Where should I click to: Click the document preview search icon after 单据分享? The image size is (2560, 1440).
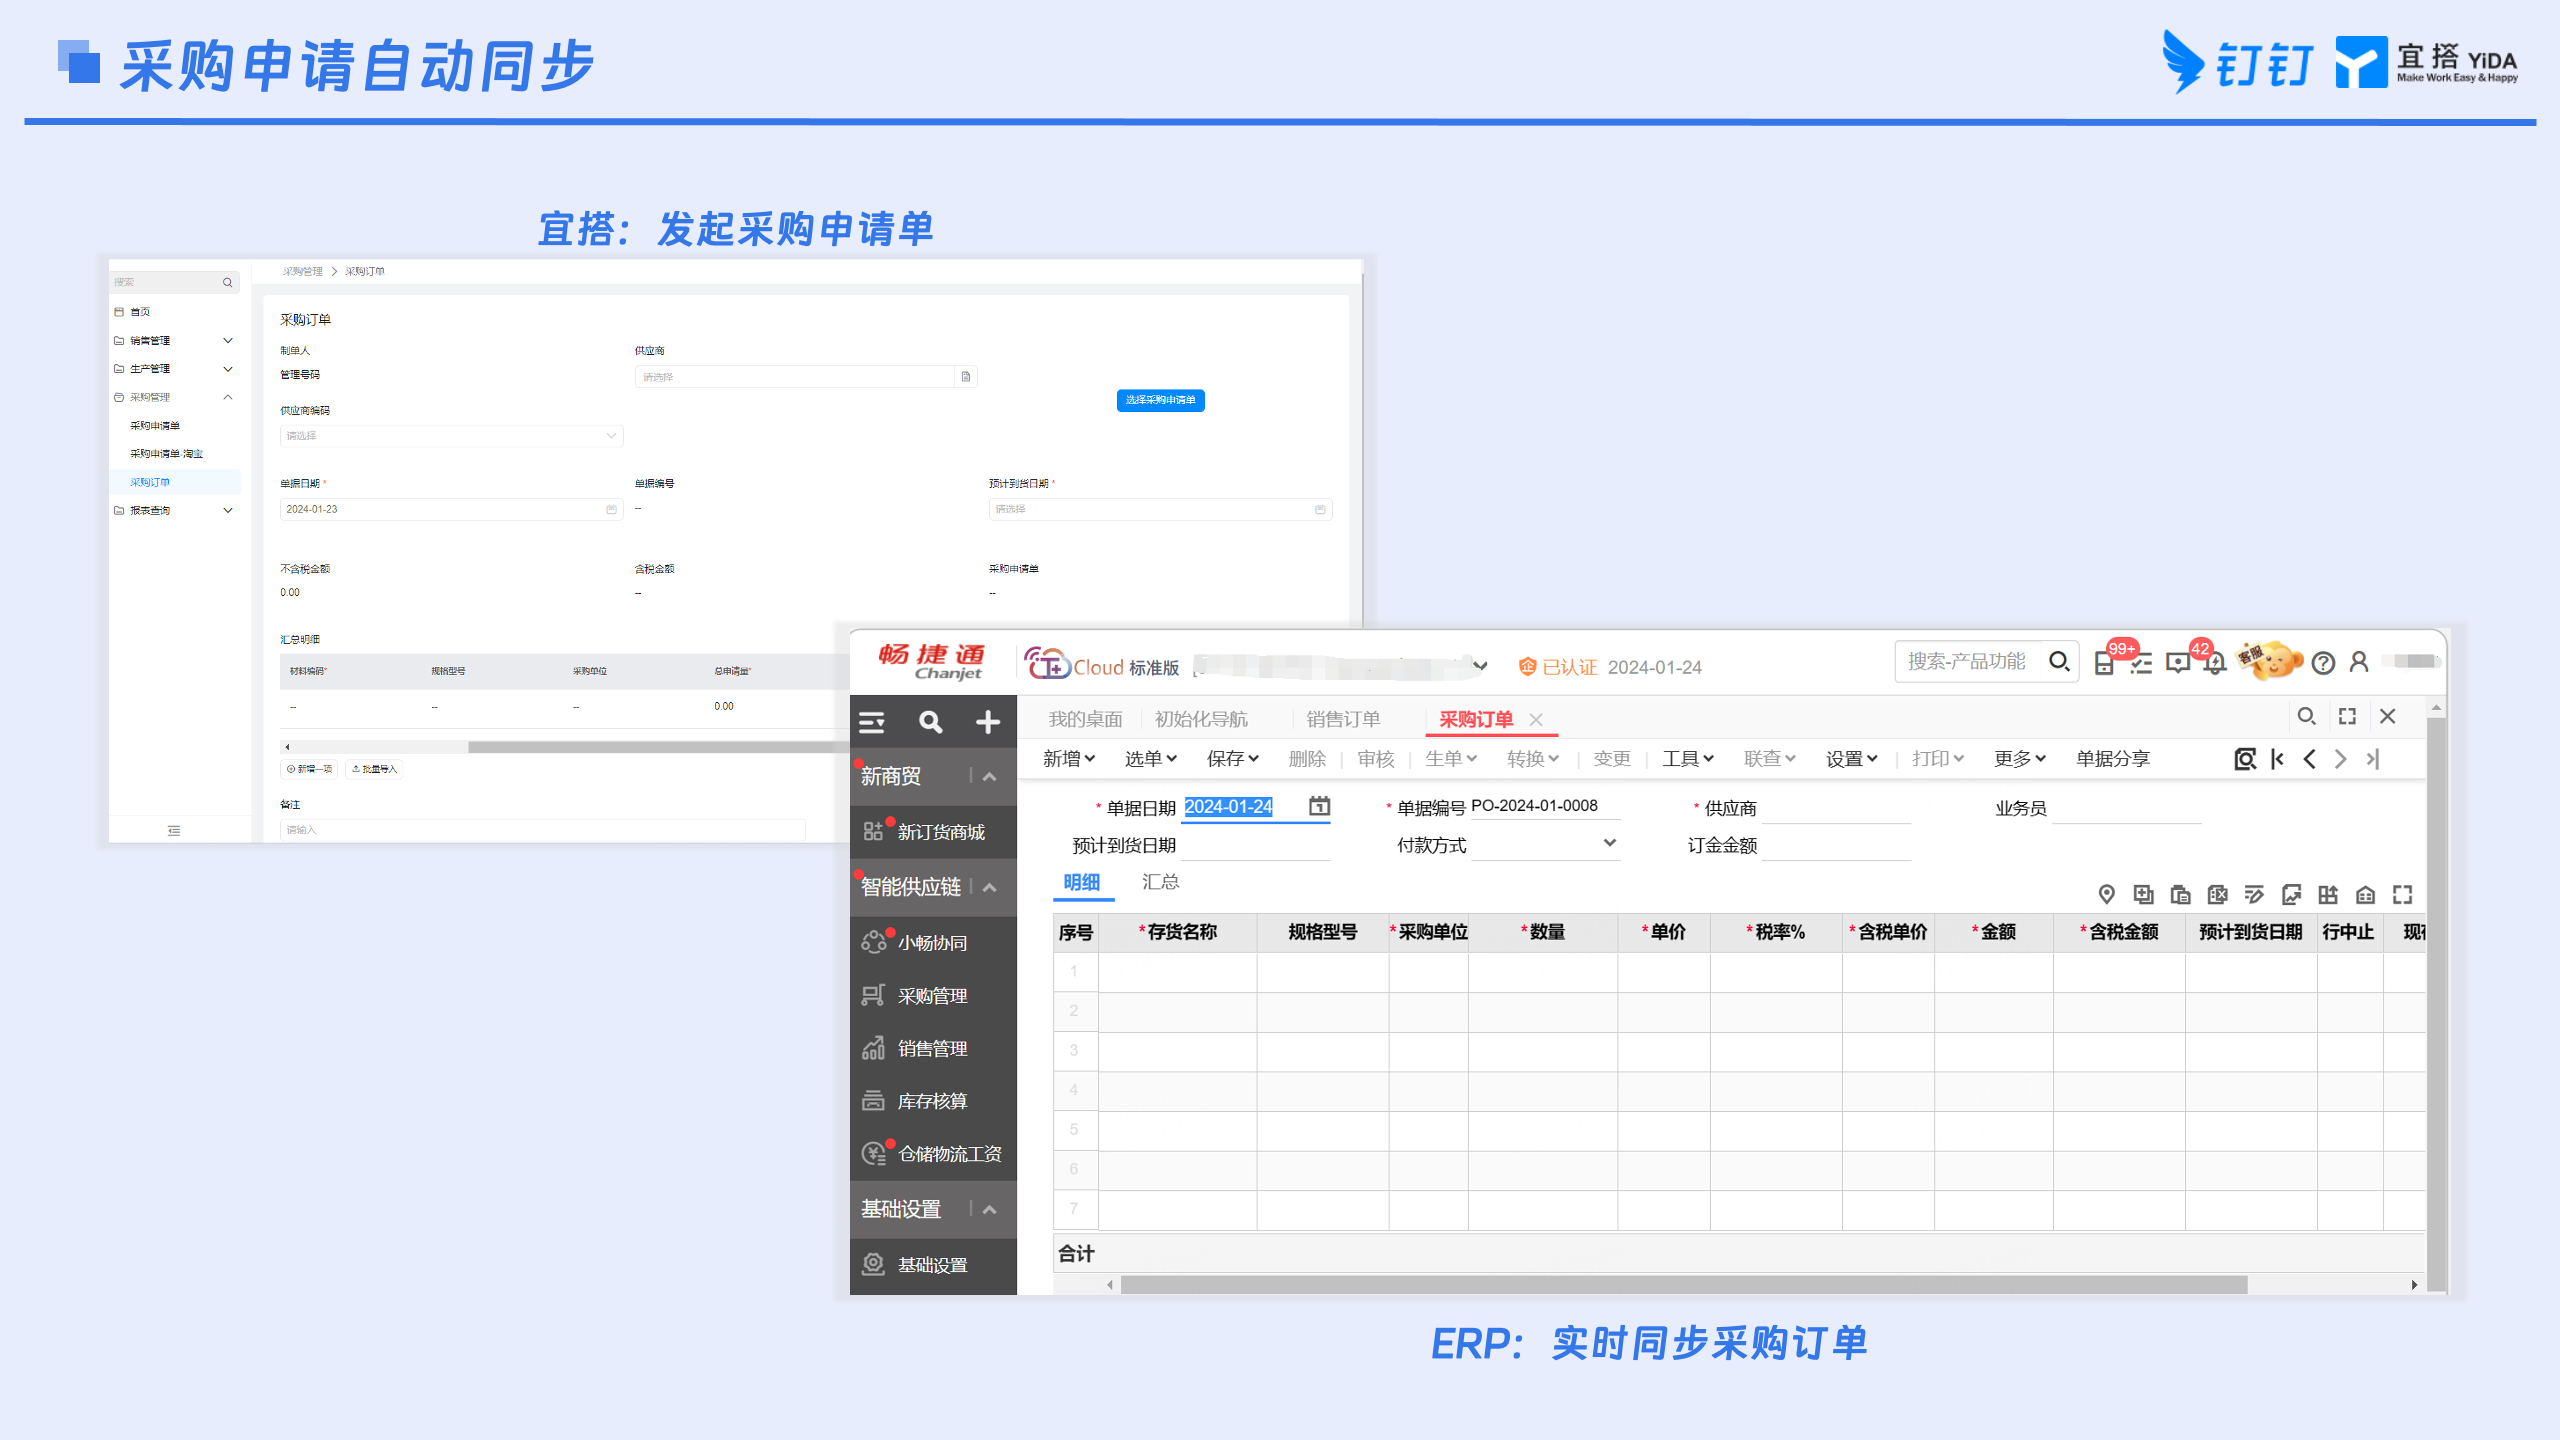[x=2245, y=759]
